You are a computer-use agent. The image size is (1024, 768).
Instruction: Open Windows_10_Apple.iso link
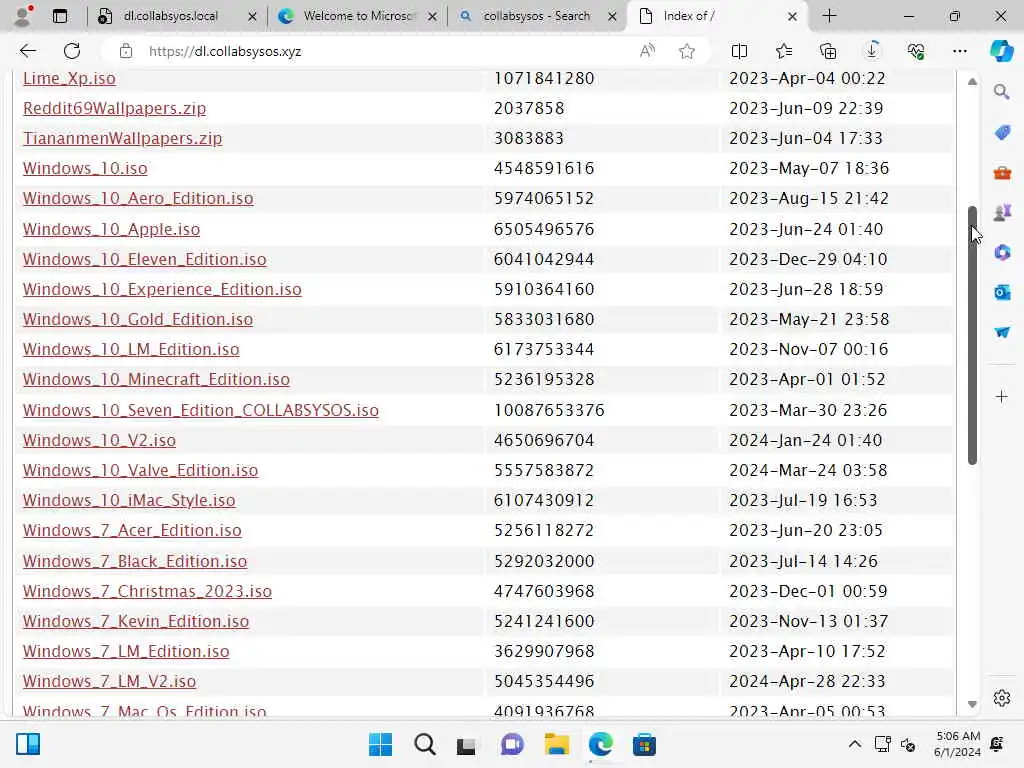[x=111, y=229]
